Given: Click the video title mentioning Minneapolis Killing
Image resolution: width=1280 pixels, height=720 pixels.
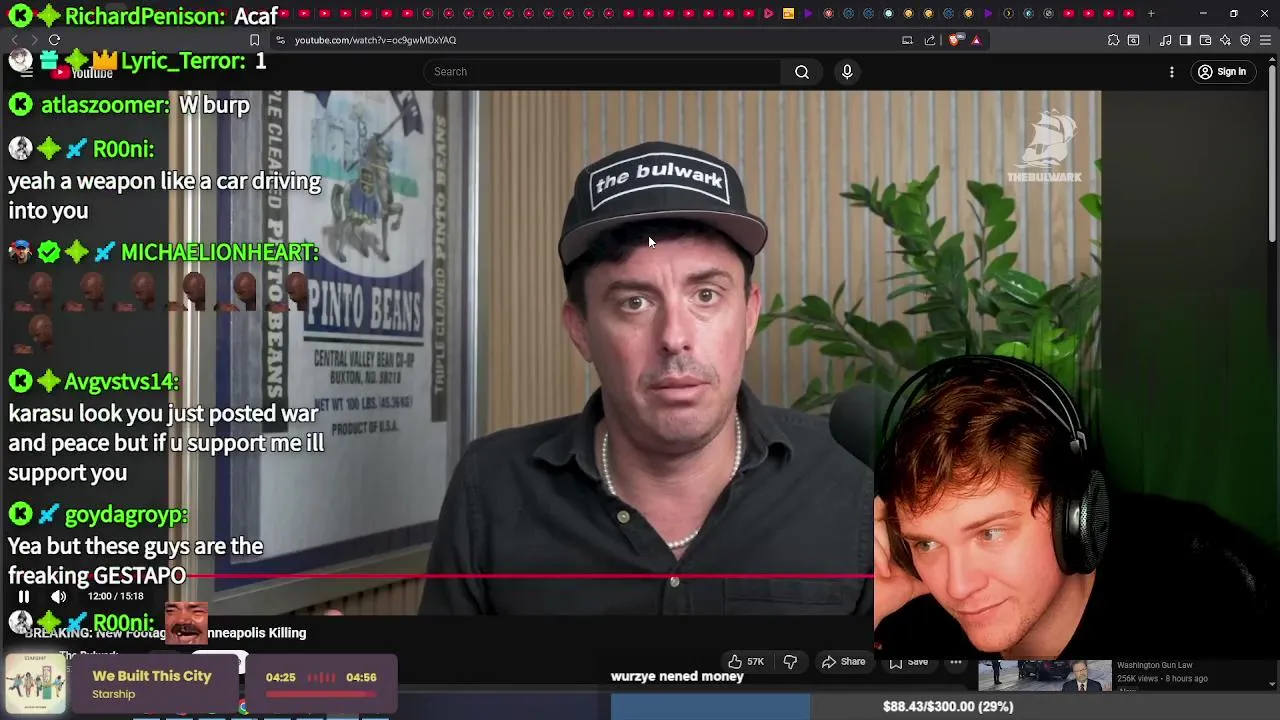Looking at the screenshot, I should pyautogui.click(x=165, y=633).
